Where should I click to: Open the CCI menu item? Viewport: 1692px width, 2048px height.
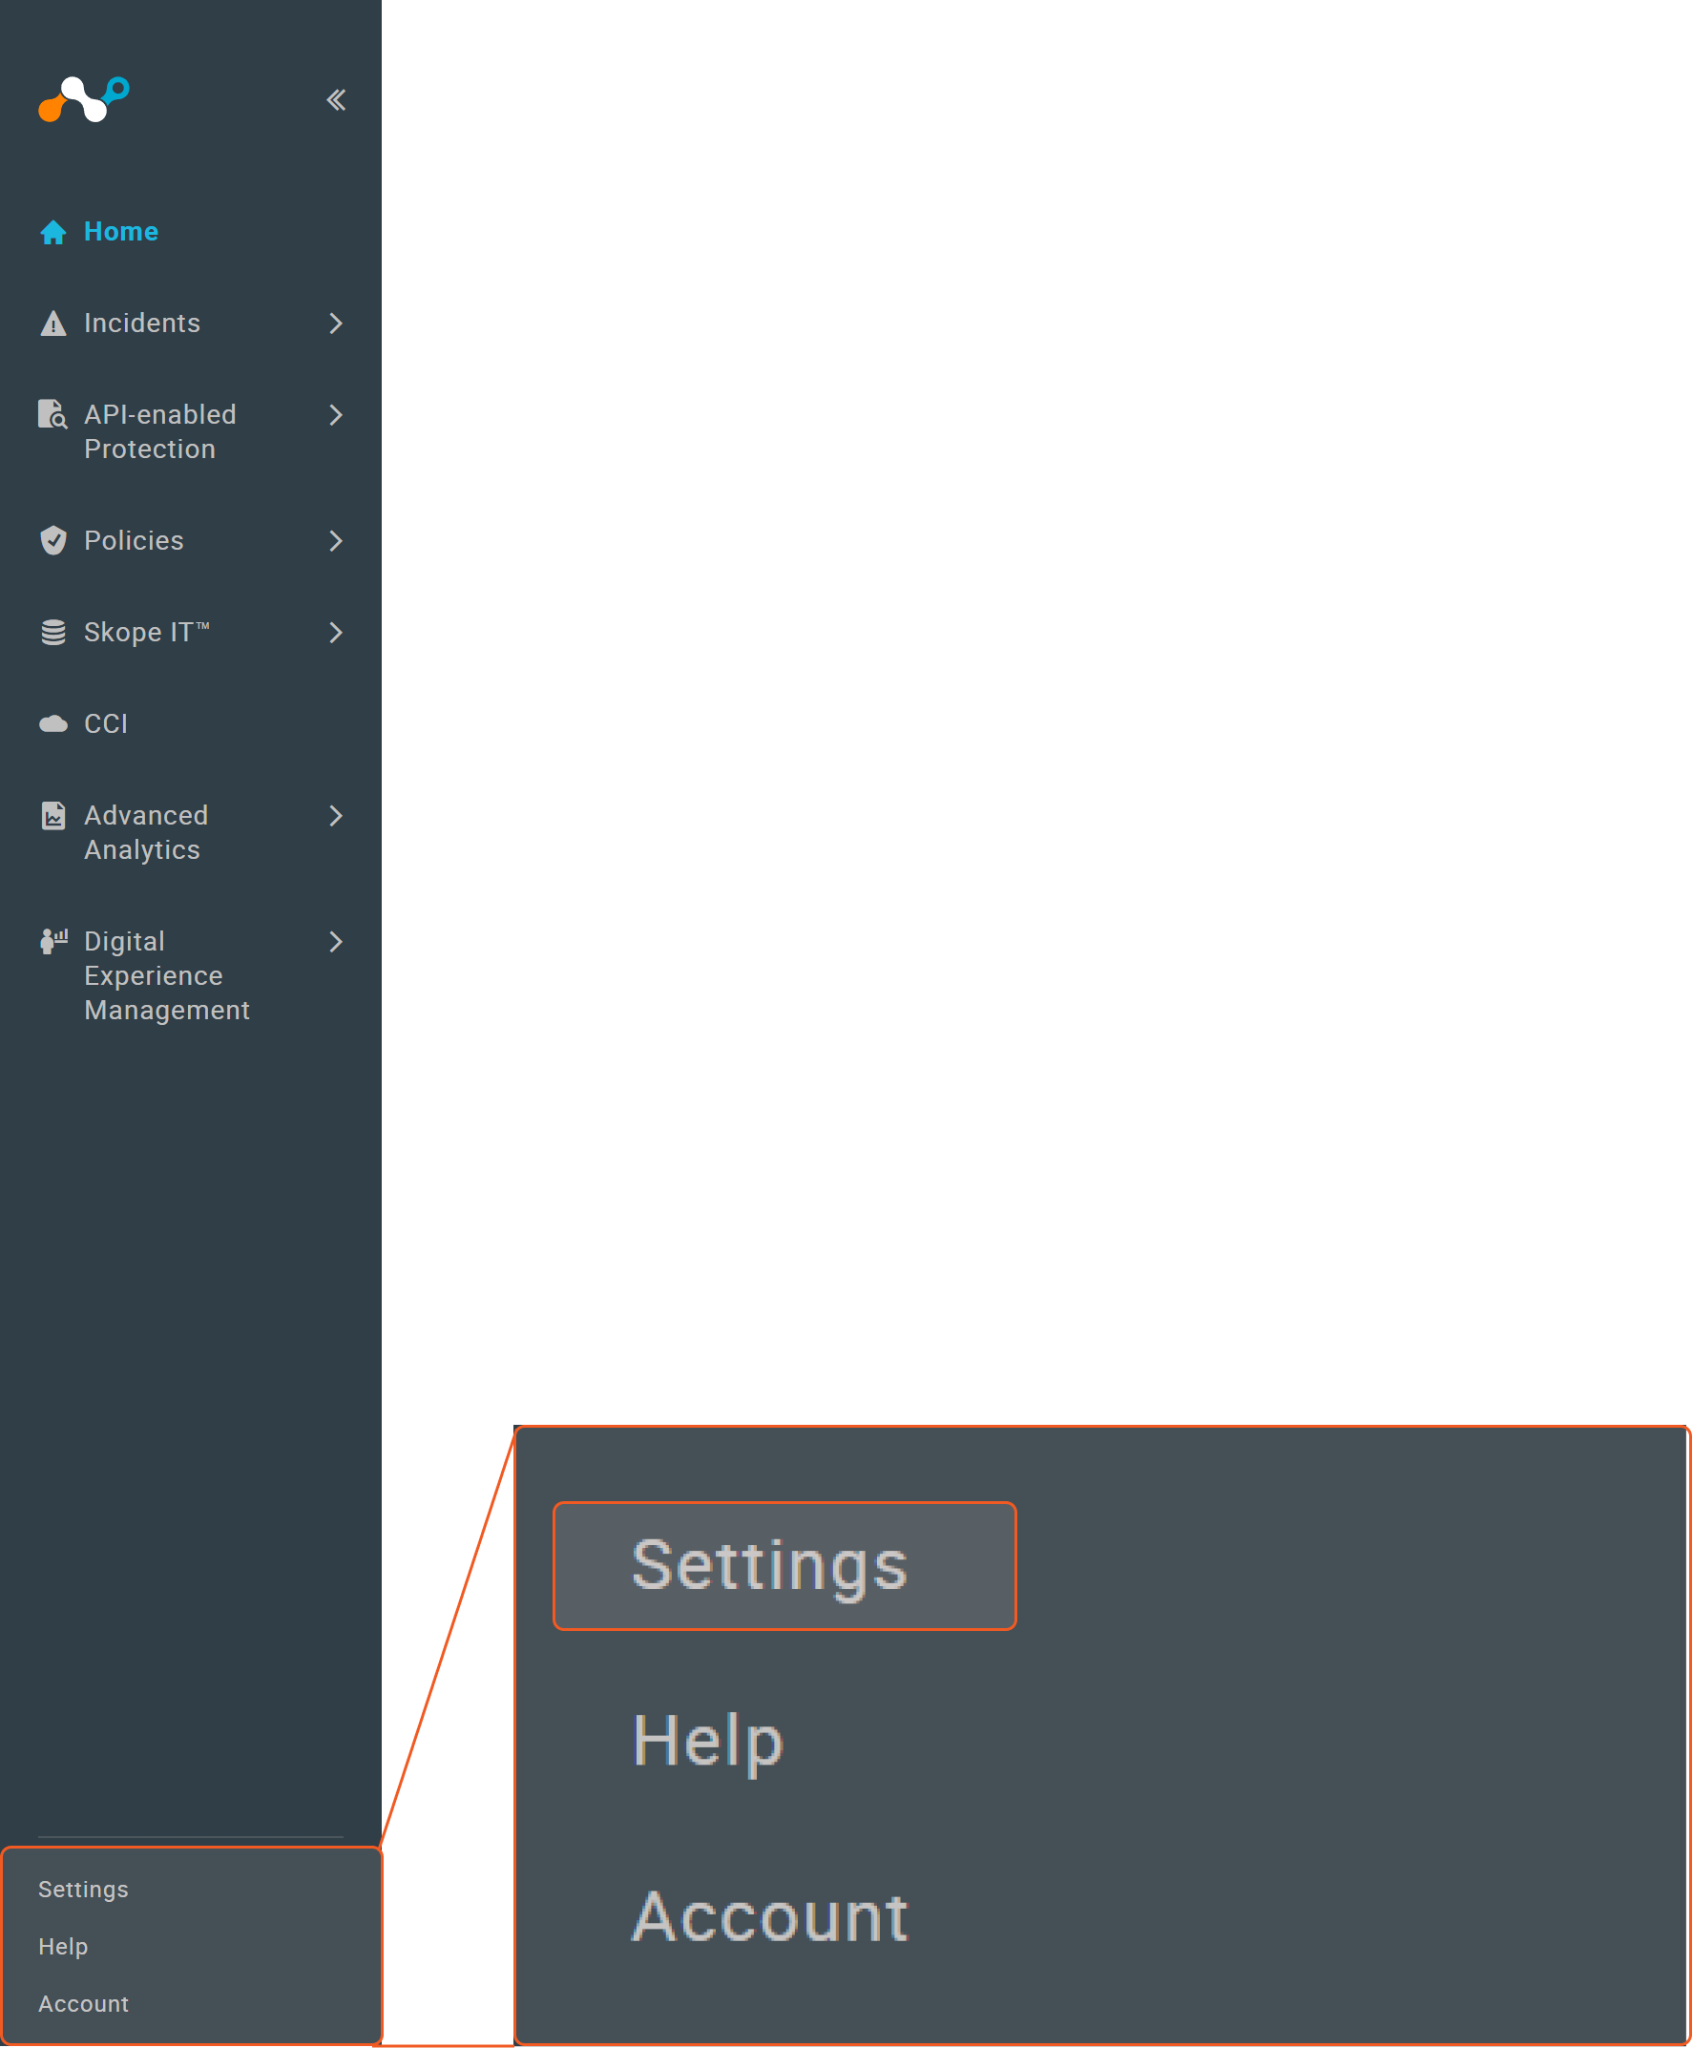coord(106,723)
